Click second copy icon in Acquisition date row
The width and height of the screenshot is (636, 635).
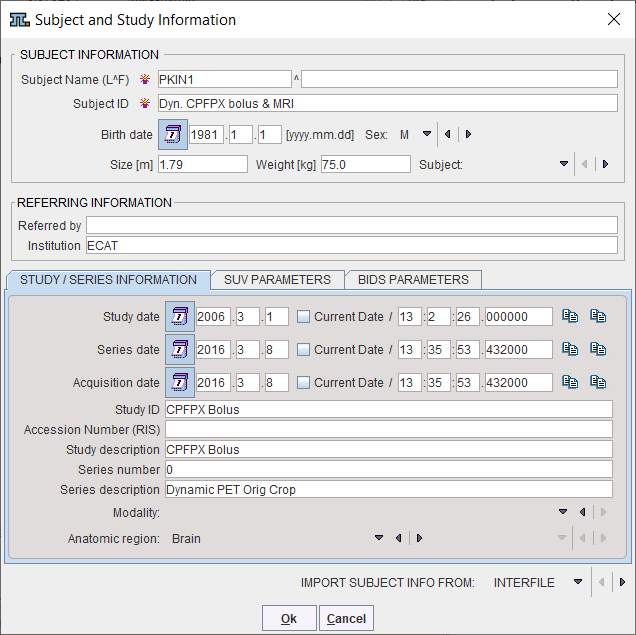pos(598,382)
